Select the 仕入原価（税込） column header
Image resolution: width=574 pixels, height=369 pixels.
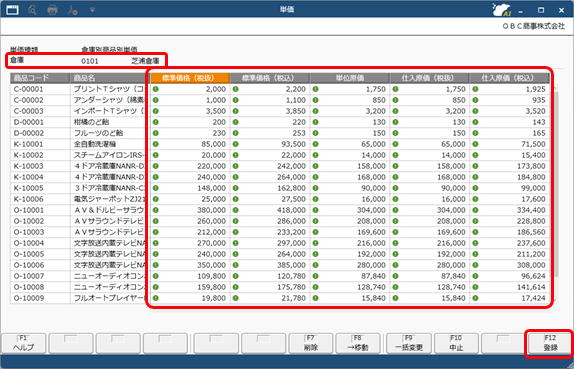tap(510, 78)
